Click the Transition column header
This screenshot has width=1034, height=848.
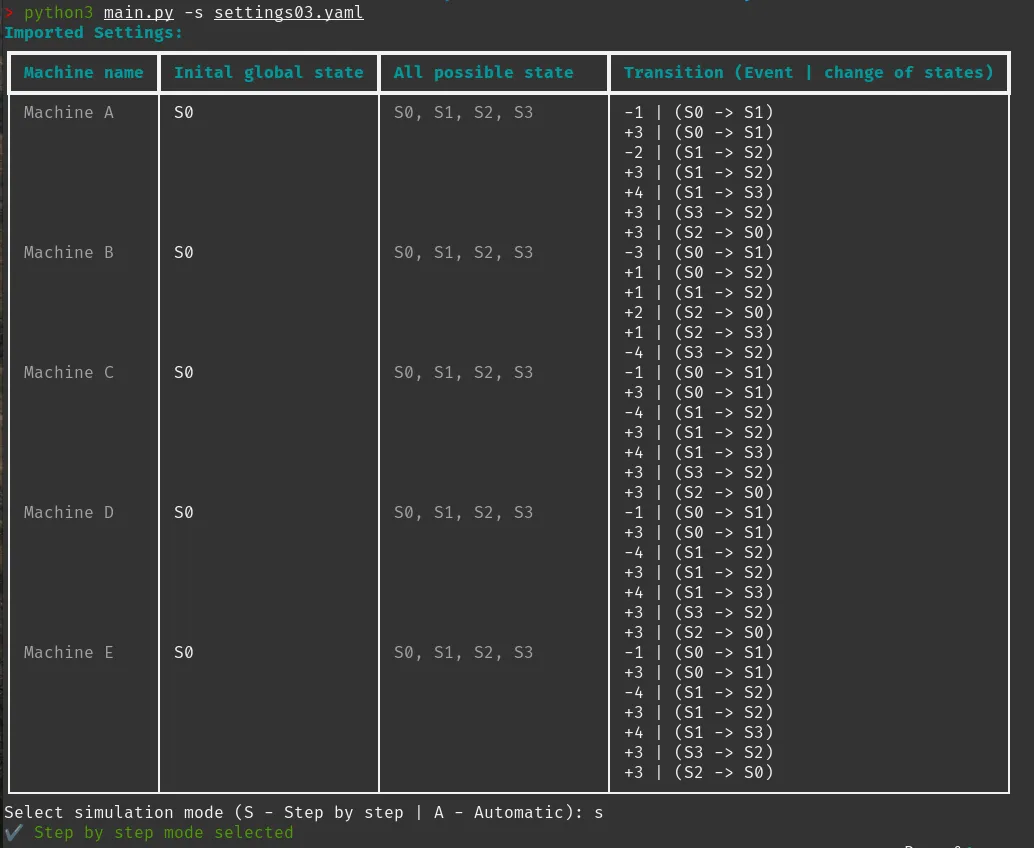pyautogui.click(x=808, y=73)
